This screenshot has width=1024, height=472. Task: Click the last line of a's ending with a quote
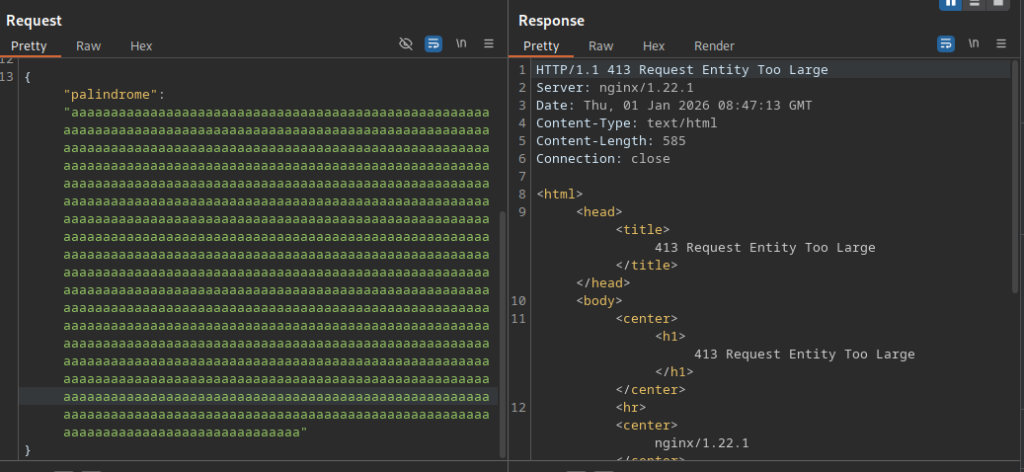(x=185, y=432)
